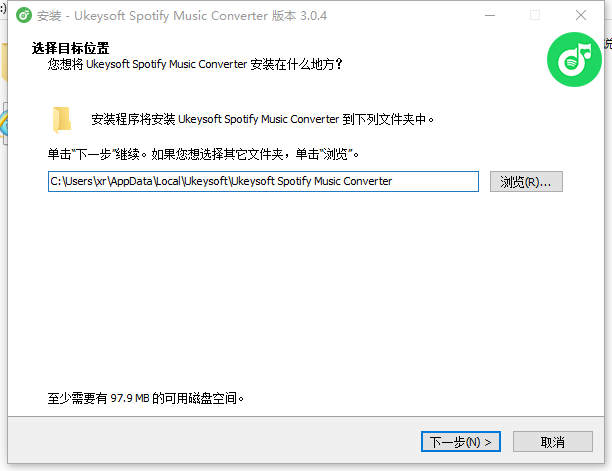Click the text 安装程序将安装 Ukeysoft Spotify Music Converter
The width and height of the screenshot is (612, 471).
[x=215, y=119]
